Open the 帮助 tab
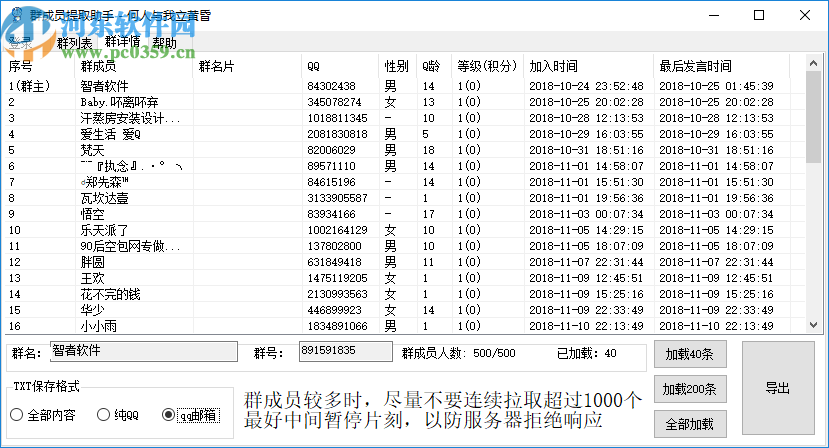The height and width of the screenshot is (448, 829). tap(164, 43)
